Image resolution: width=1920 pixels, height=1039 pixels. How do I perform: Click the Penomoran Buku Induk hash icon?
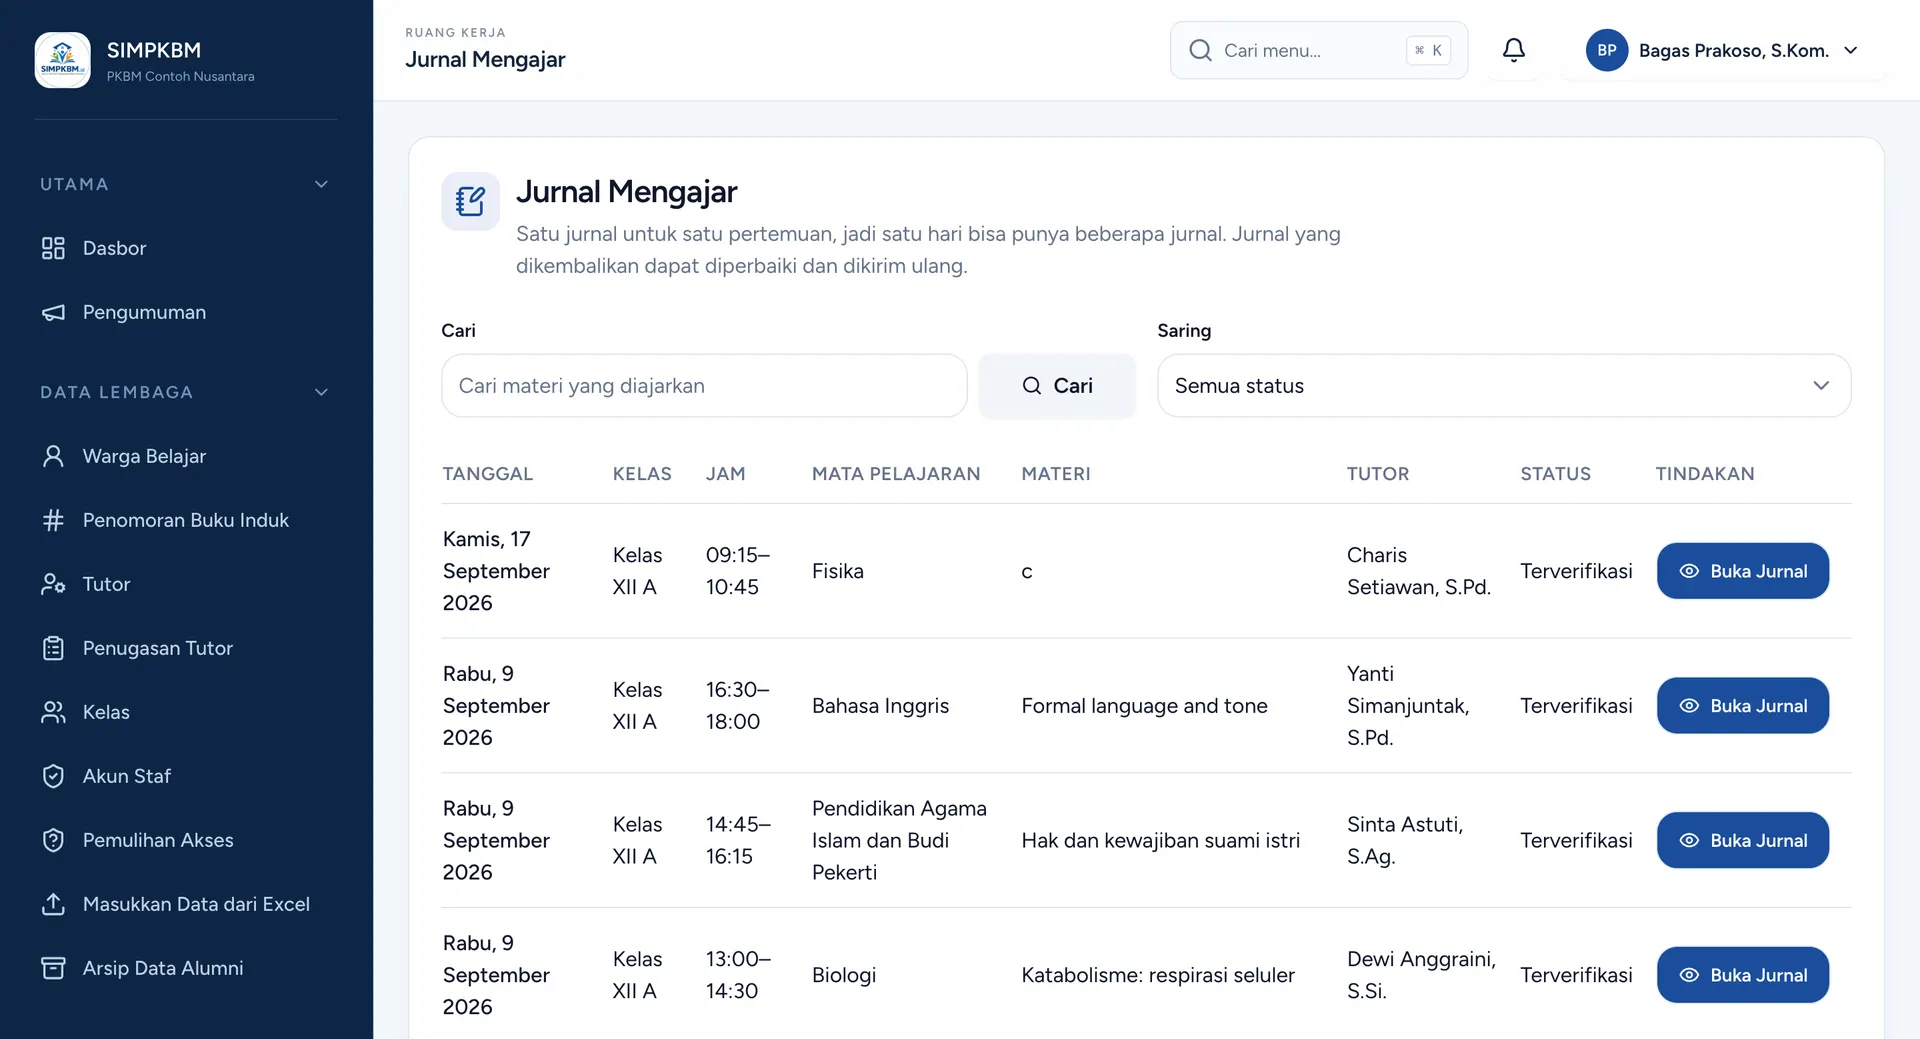click(x=53, y=520)
